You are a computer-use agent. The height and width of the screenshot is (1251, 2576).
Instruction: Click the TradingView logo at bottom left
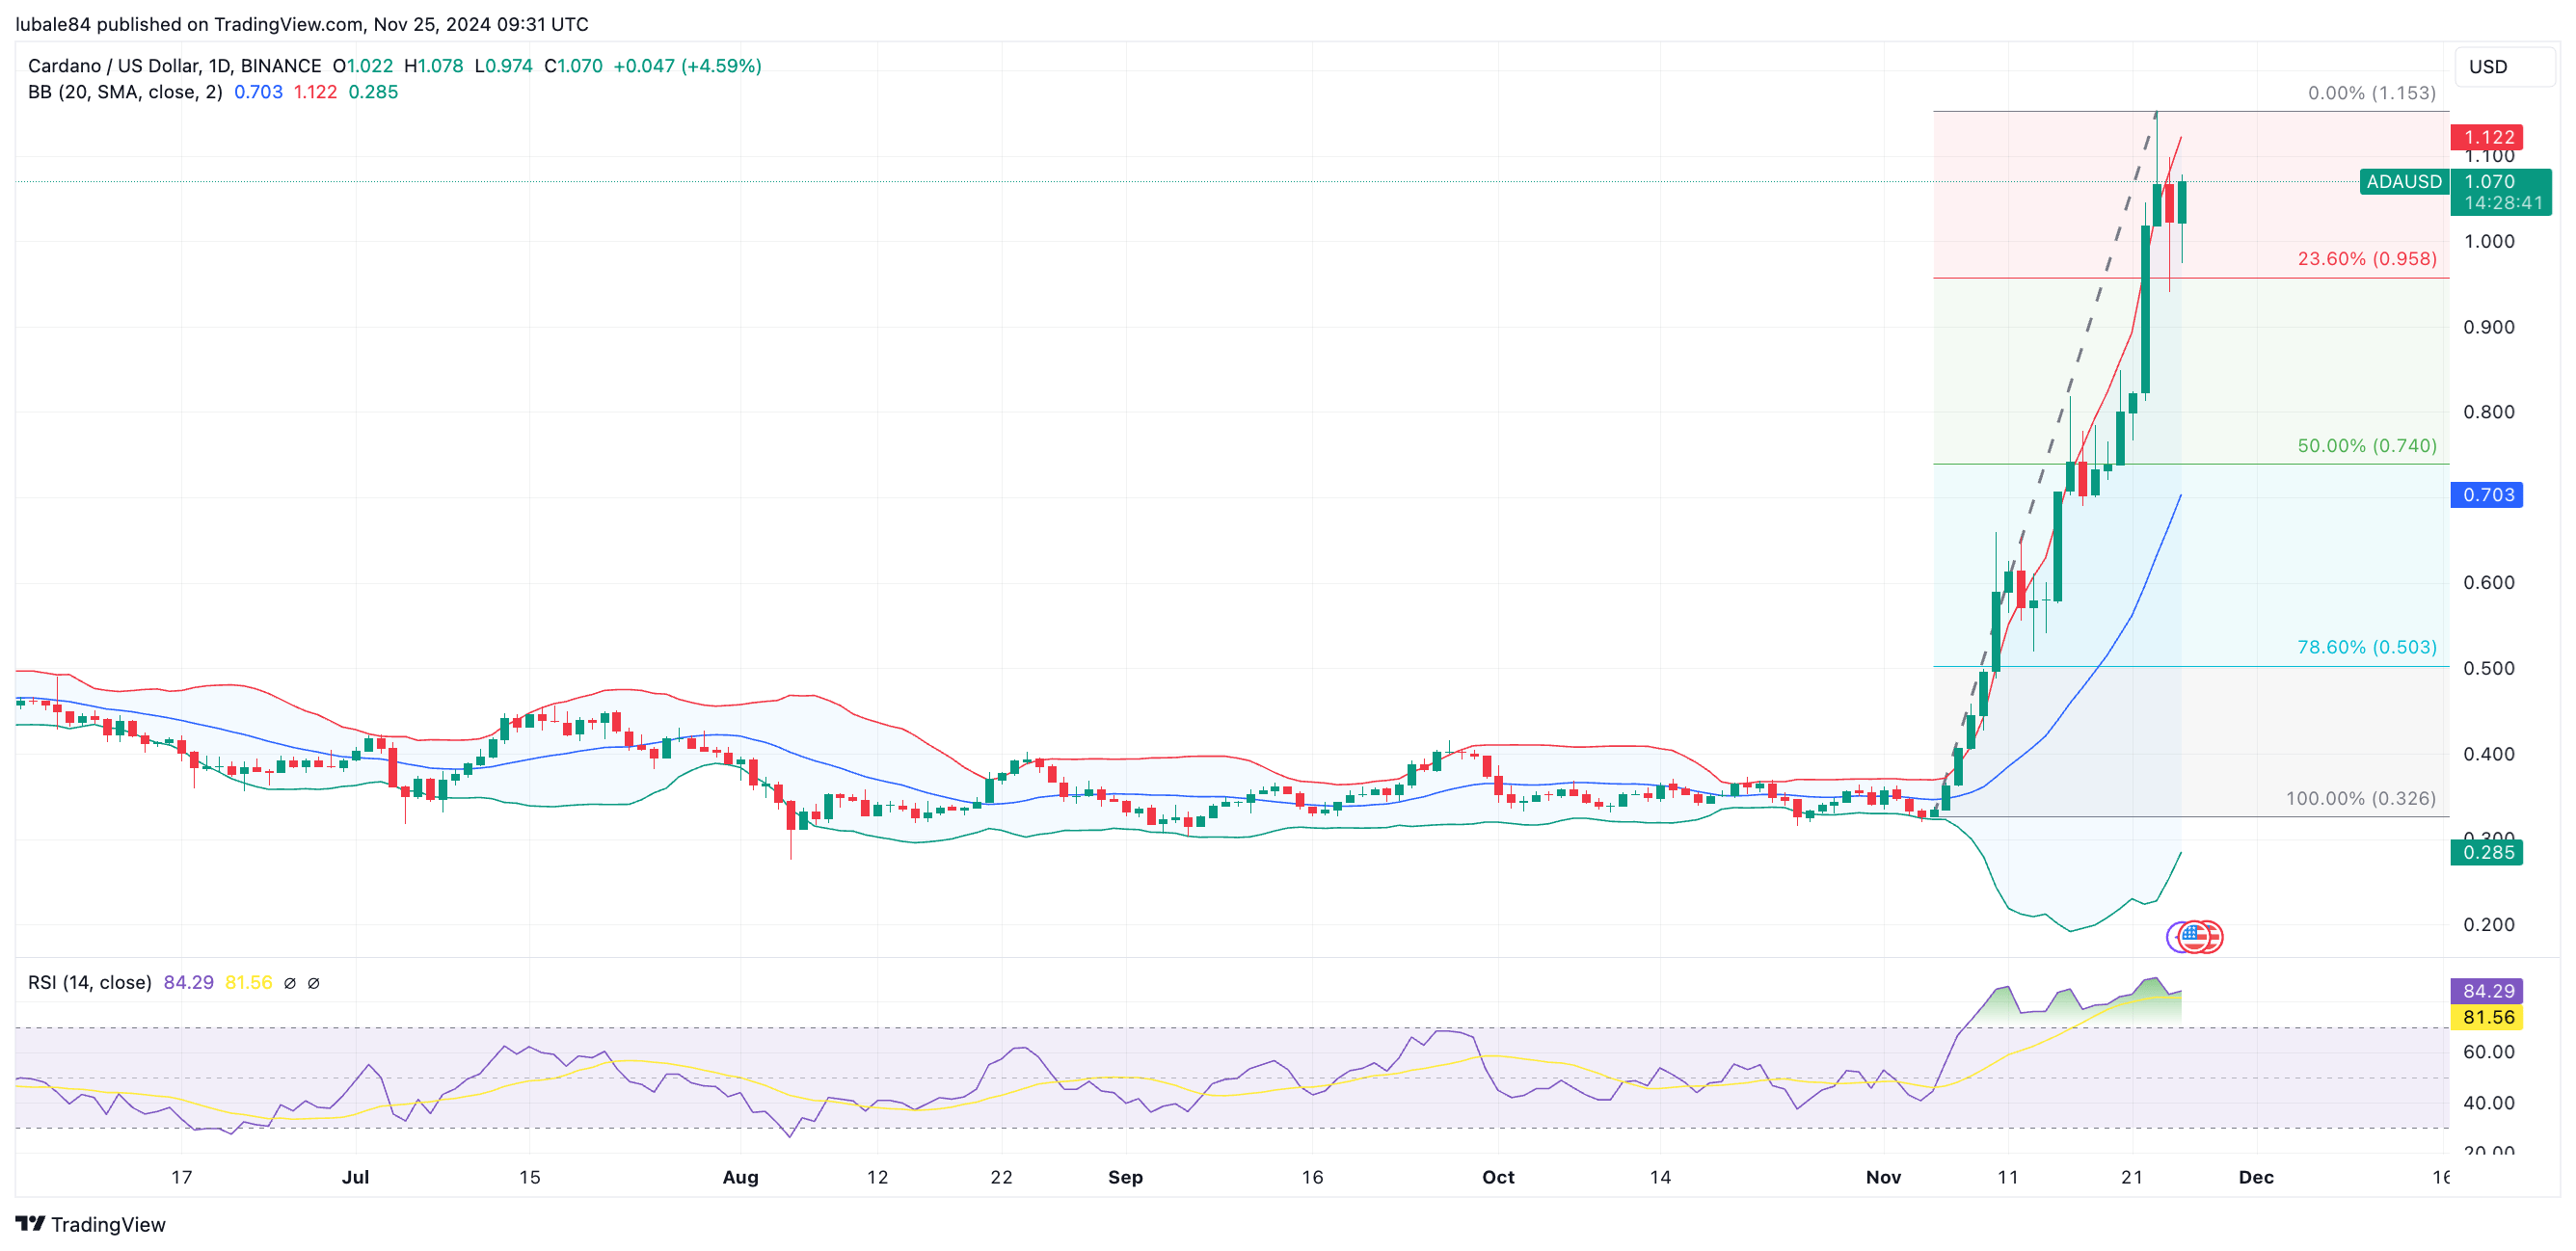90,1224
